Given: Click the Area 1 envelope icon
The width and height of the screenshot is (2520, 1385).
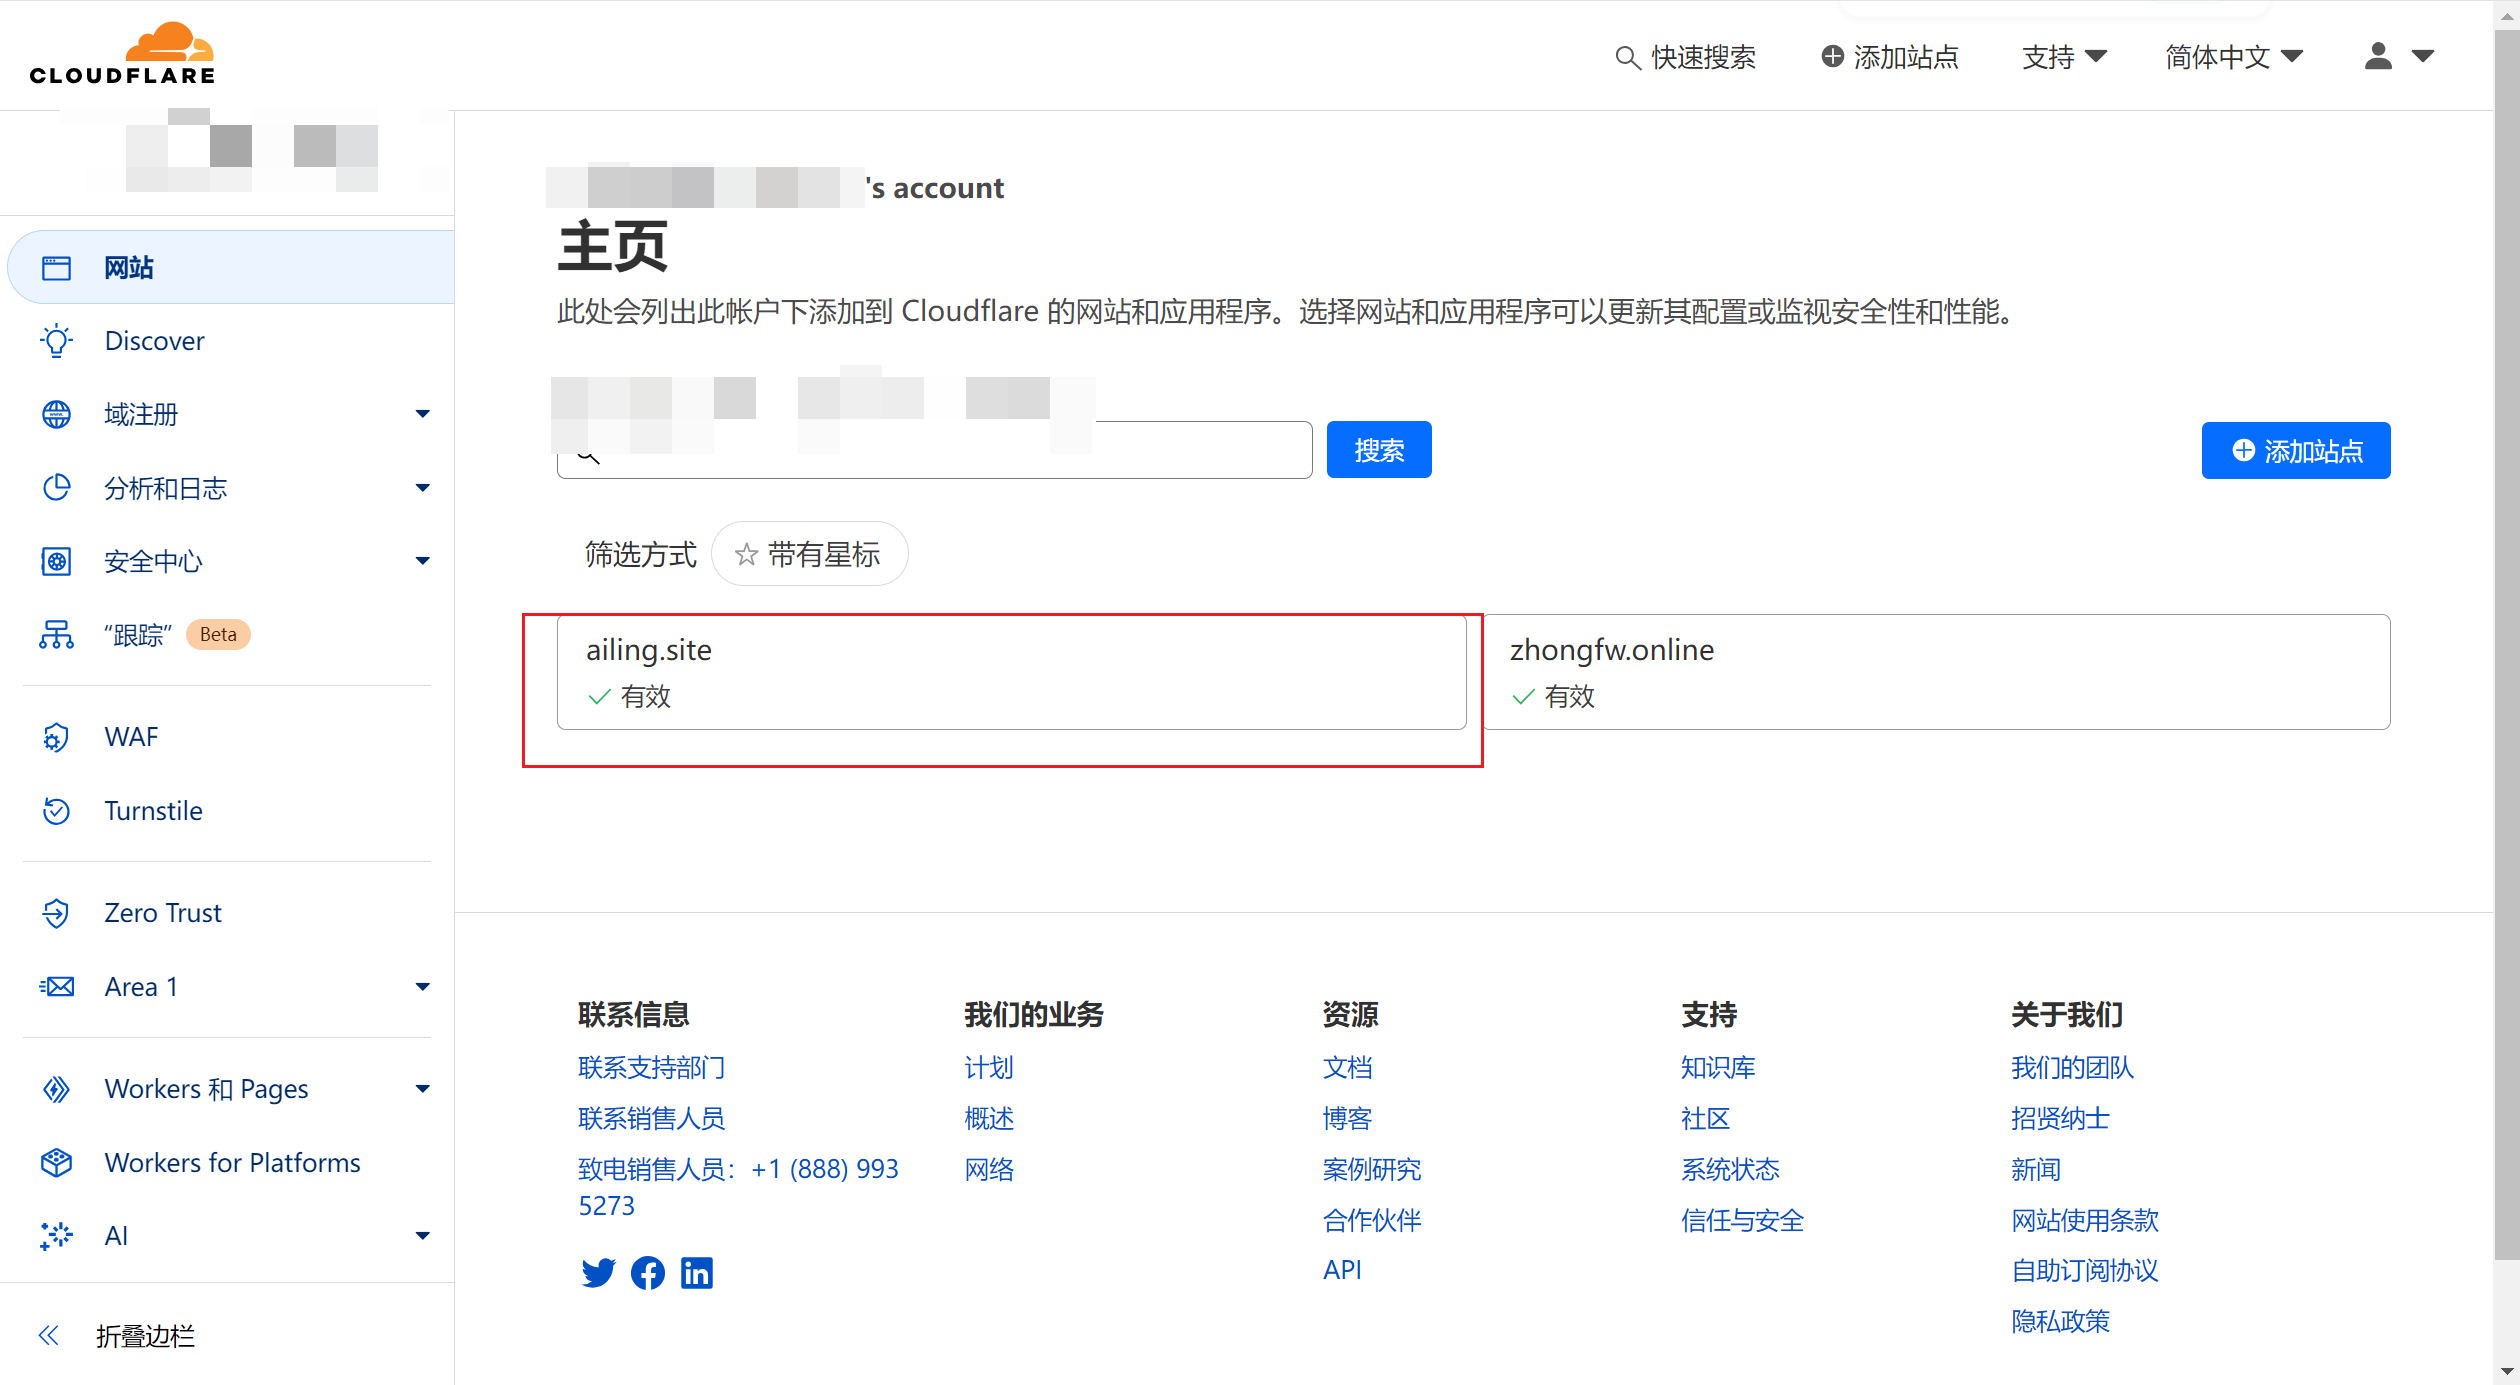Looking at the screenshot, I should tap(56, 987).
